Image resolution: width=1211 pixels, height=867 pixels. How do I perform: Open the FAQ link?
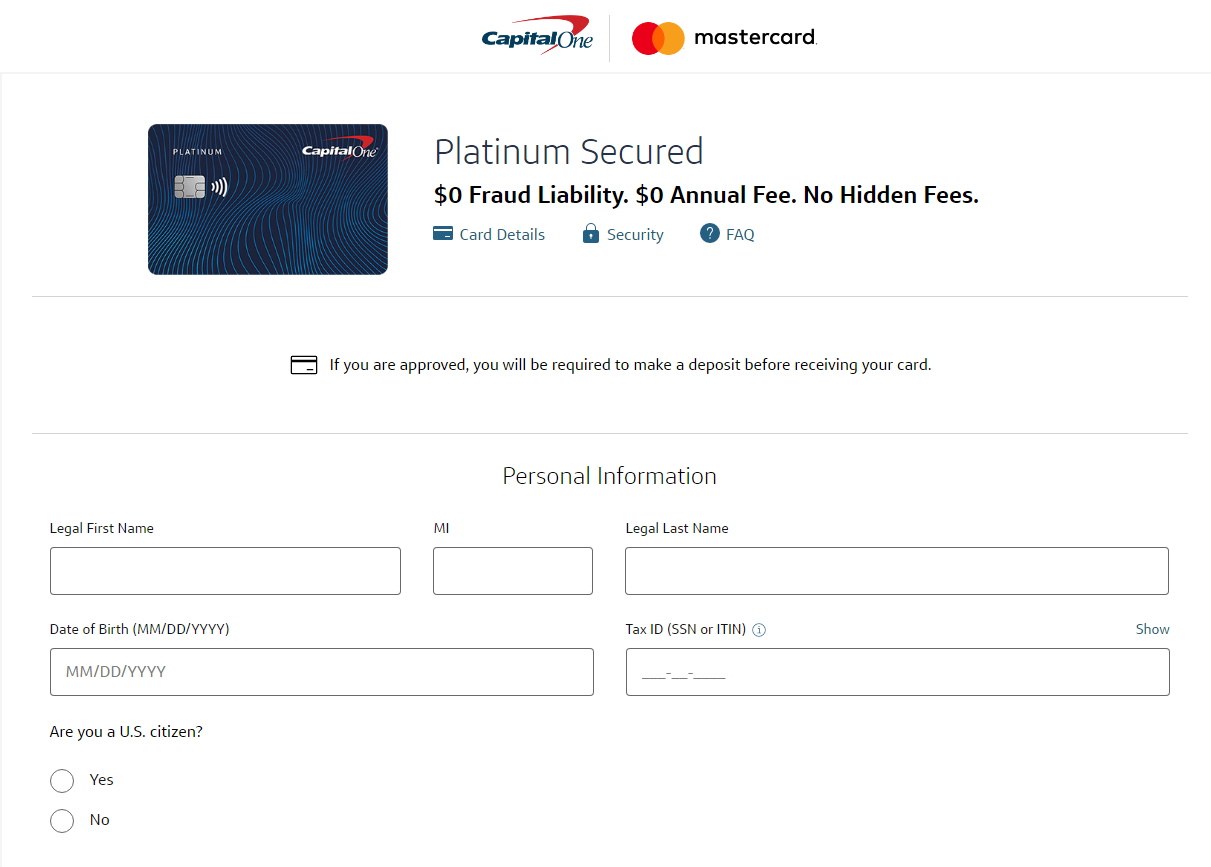[x=740, y=235]
